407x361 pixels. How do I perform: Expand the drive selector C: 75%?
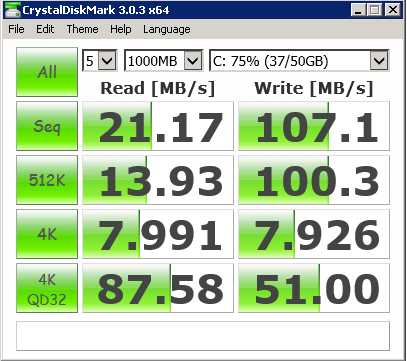[x=299, y=61]
